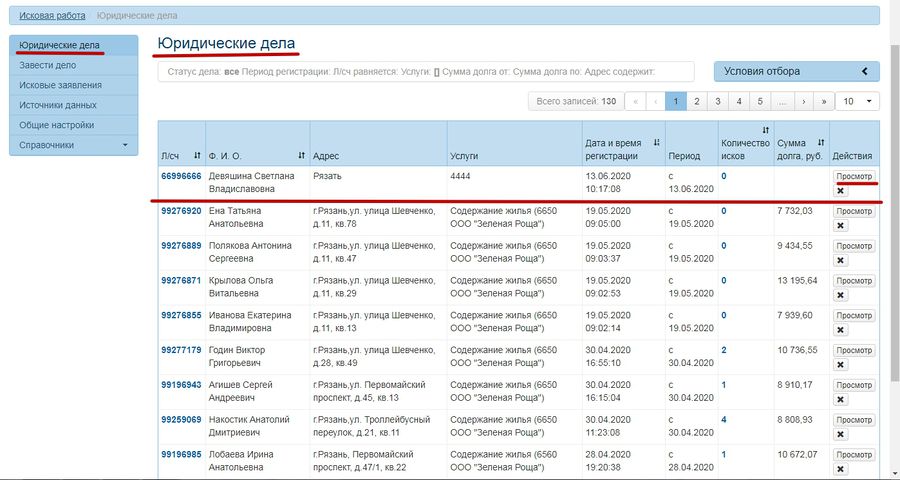900x480 pixels.
Task: Expand the Условия отбора filter panel
Action: tap(796, 72)
